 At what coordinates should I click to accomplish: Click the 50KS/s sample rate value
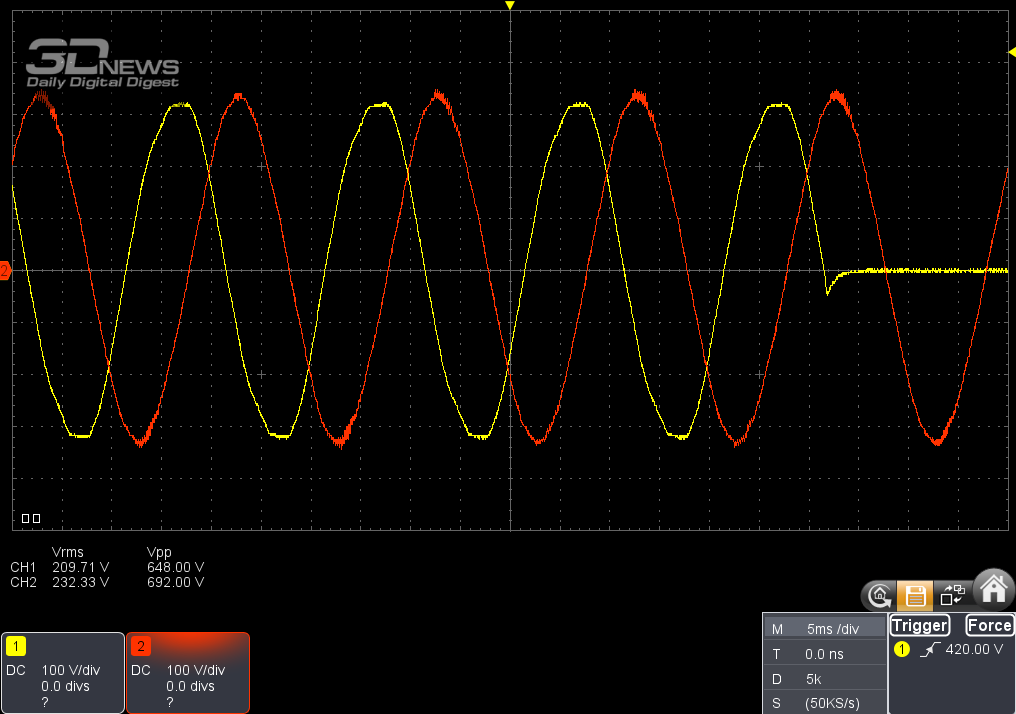click(832, 703)
